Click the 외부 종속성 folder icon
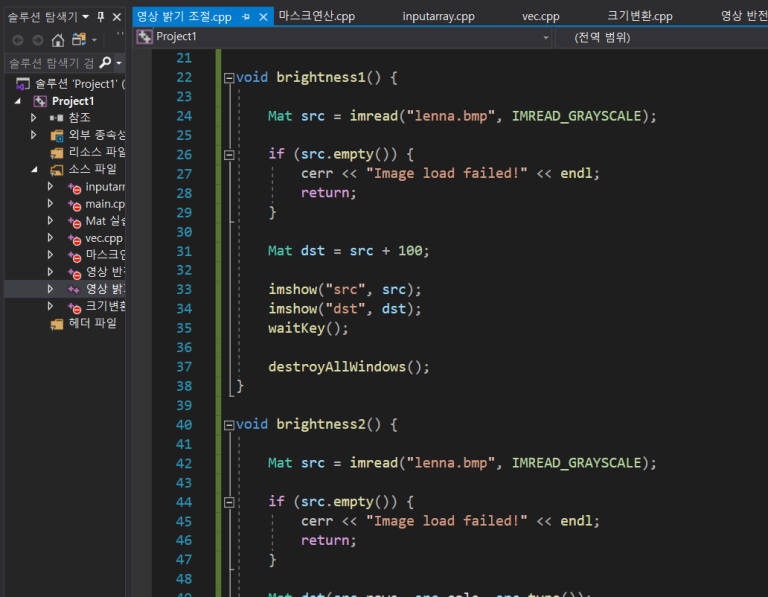Screen dimensions: 768x597 pyautogui.click(x=57, y=135)
